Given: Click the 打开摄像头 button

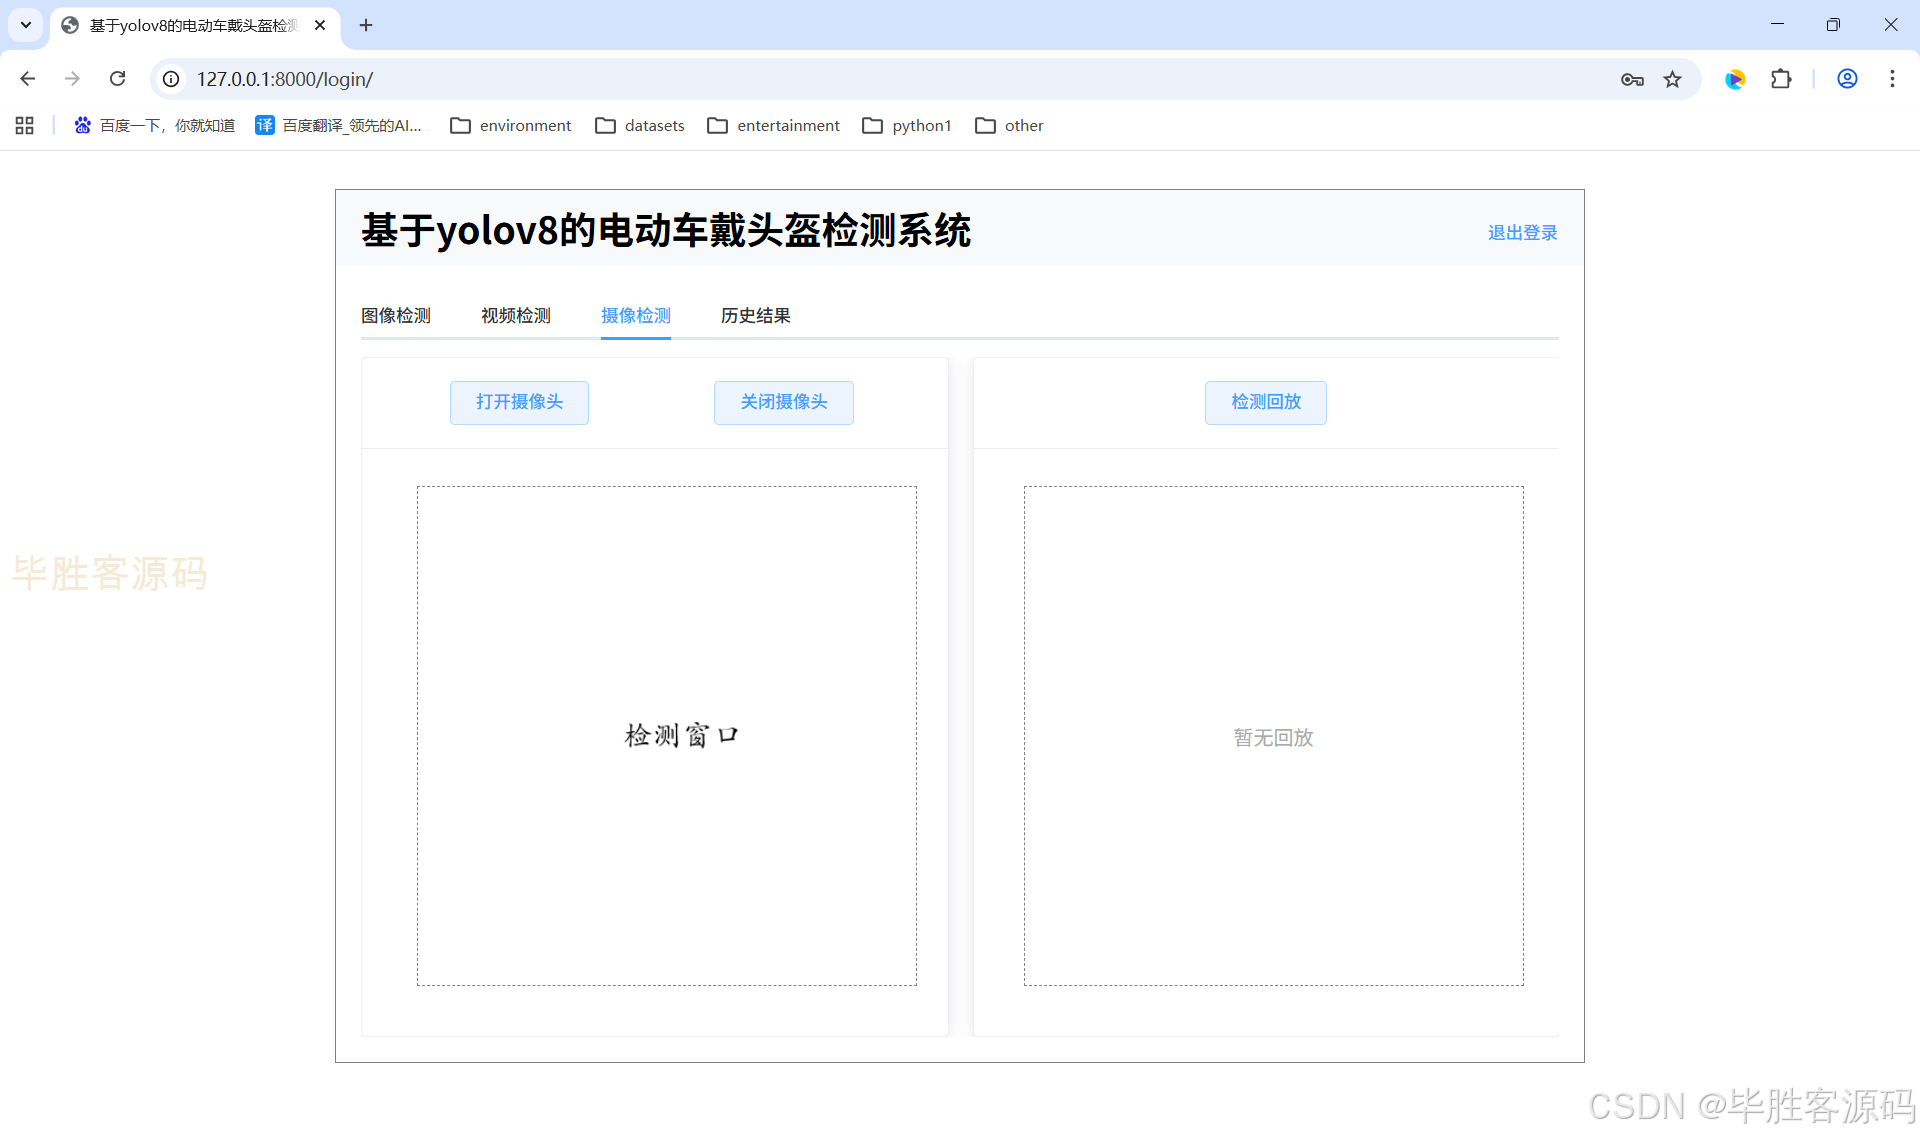Looking at the screenshot, I should 519,402.
